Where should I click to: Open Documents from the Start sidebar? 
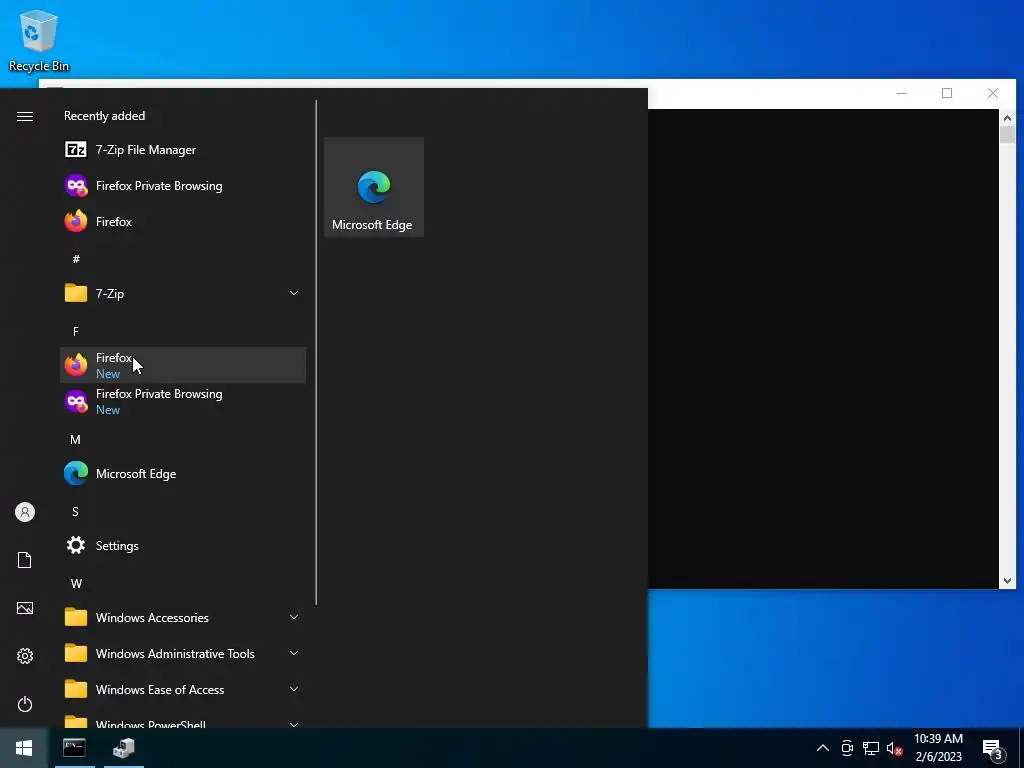pyautogui.click(x=25, y=560)
